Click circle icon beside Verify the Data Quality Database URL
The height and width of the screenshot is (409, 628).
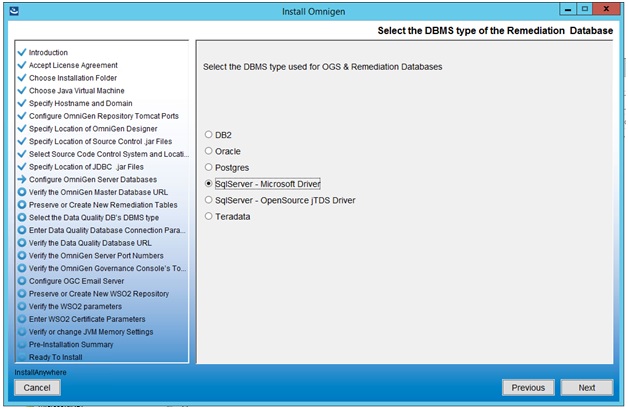pyautogui.click(x=22, y=243)
